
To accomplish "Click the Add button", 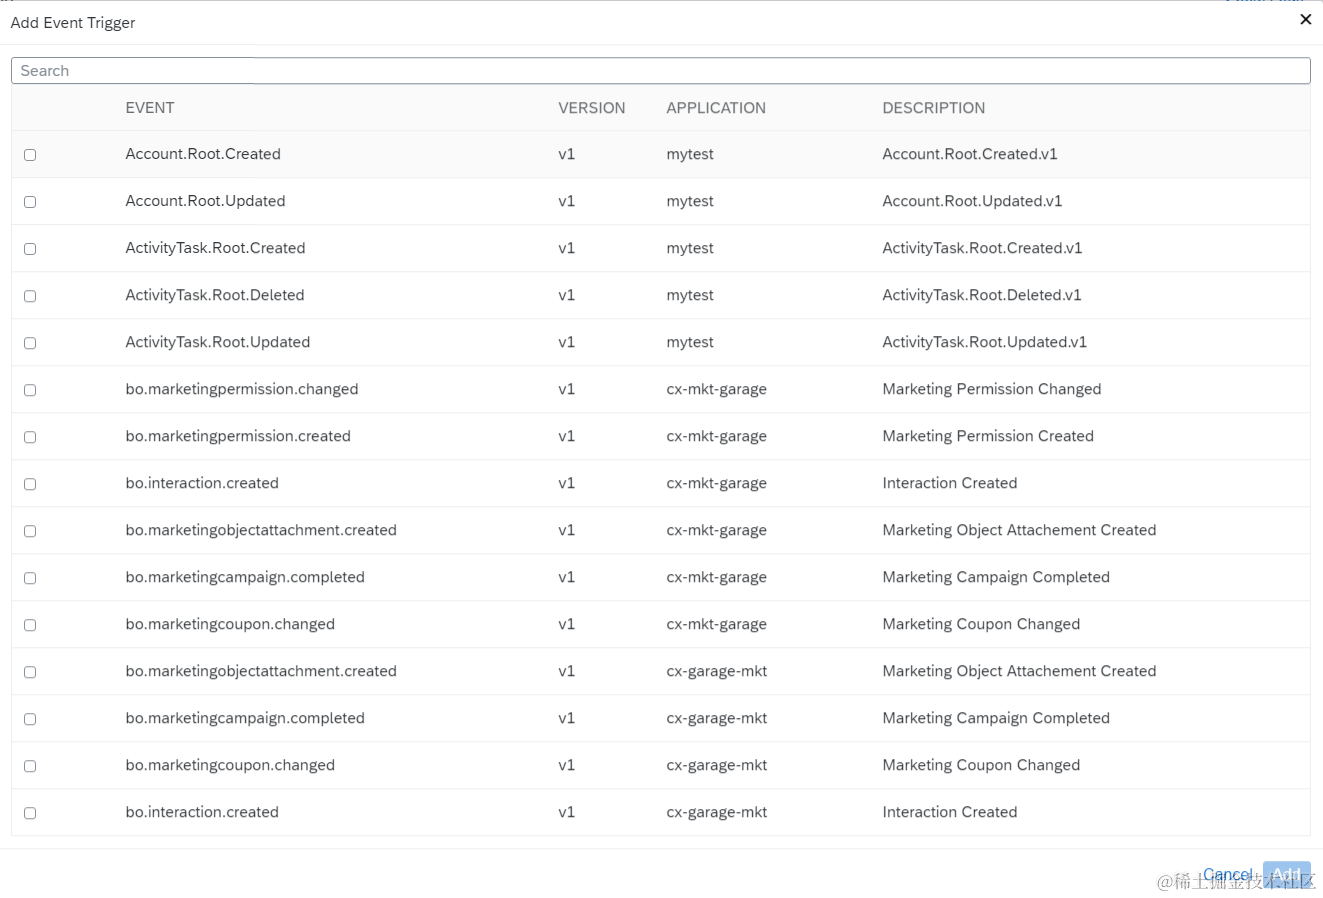I will [x=1286, y=875].
